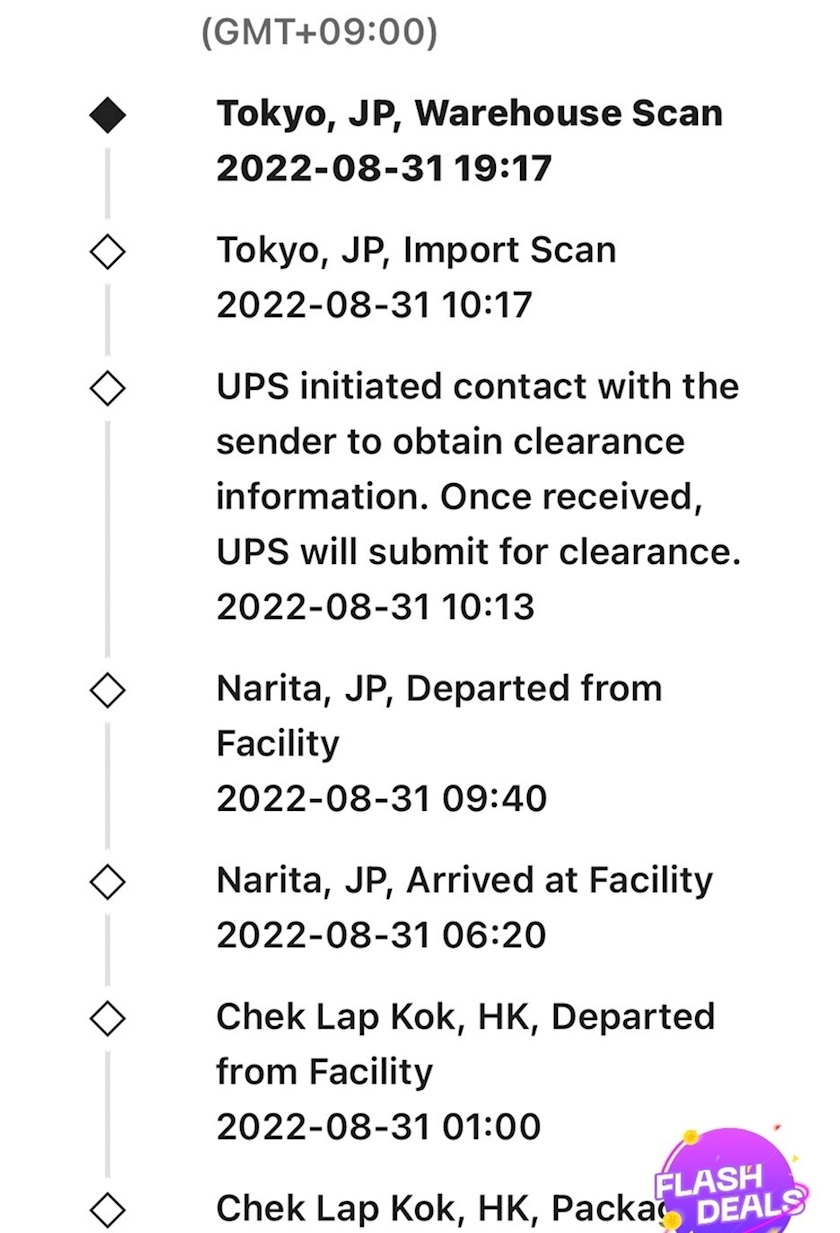Click the 2022-08-31 01:00 timestamp
The image size is (840, 1233).
pyautogui.click(x=378, y=1126)
